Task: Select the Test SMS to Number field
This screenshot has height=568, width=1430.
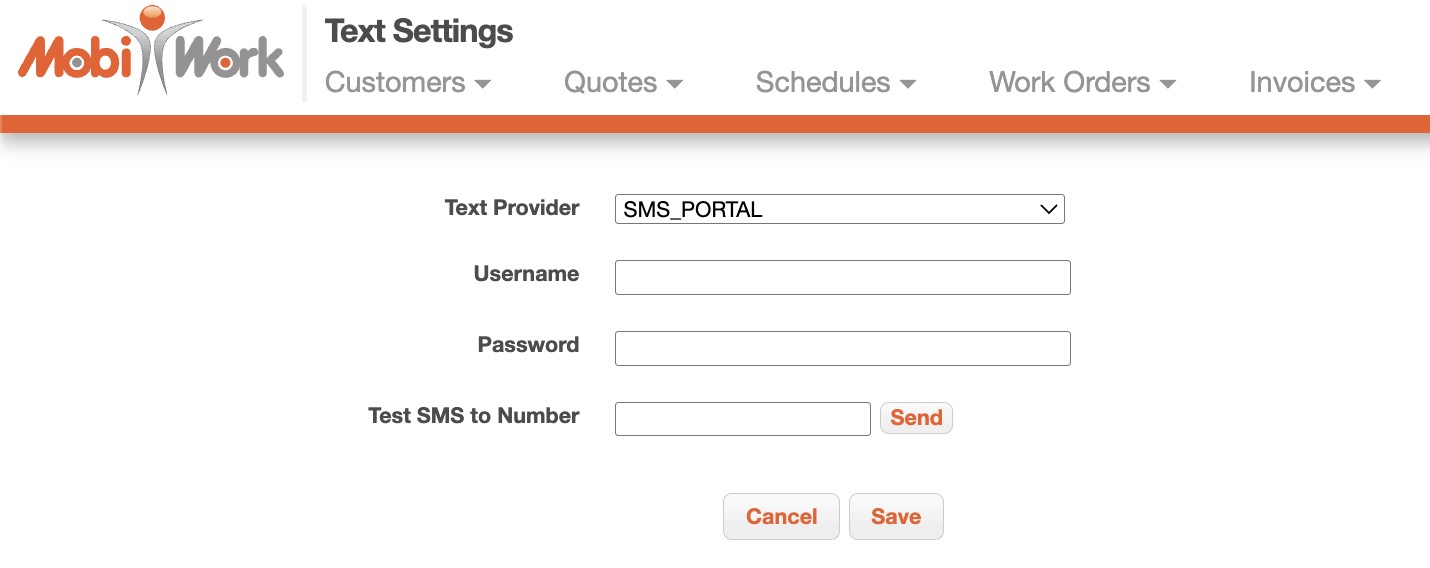Action: click(x=742, y=418)
